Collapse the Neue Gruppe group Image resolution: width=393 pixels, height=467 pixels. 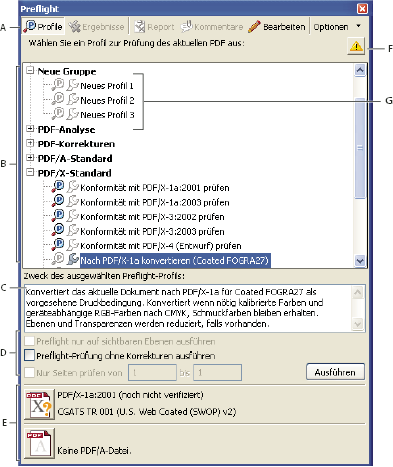coord(30,70)
